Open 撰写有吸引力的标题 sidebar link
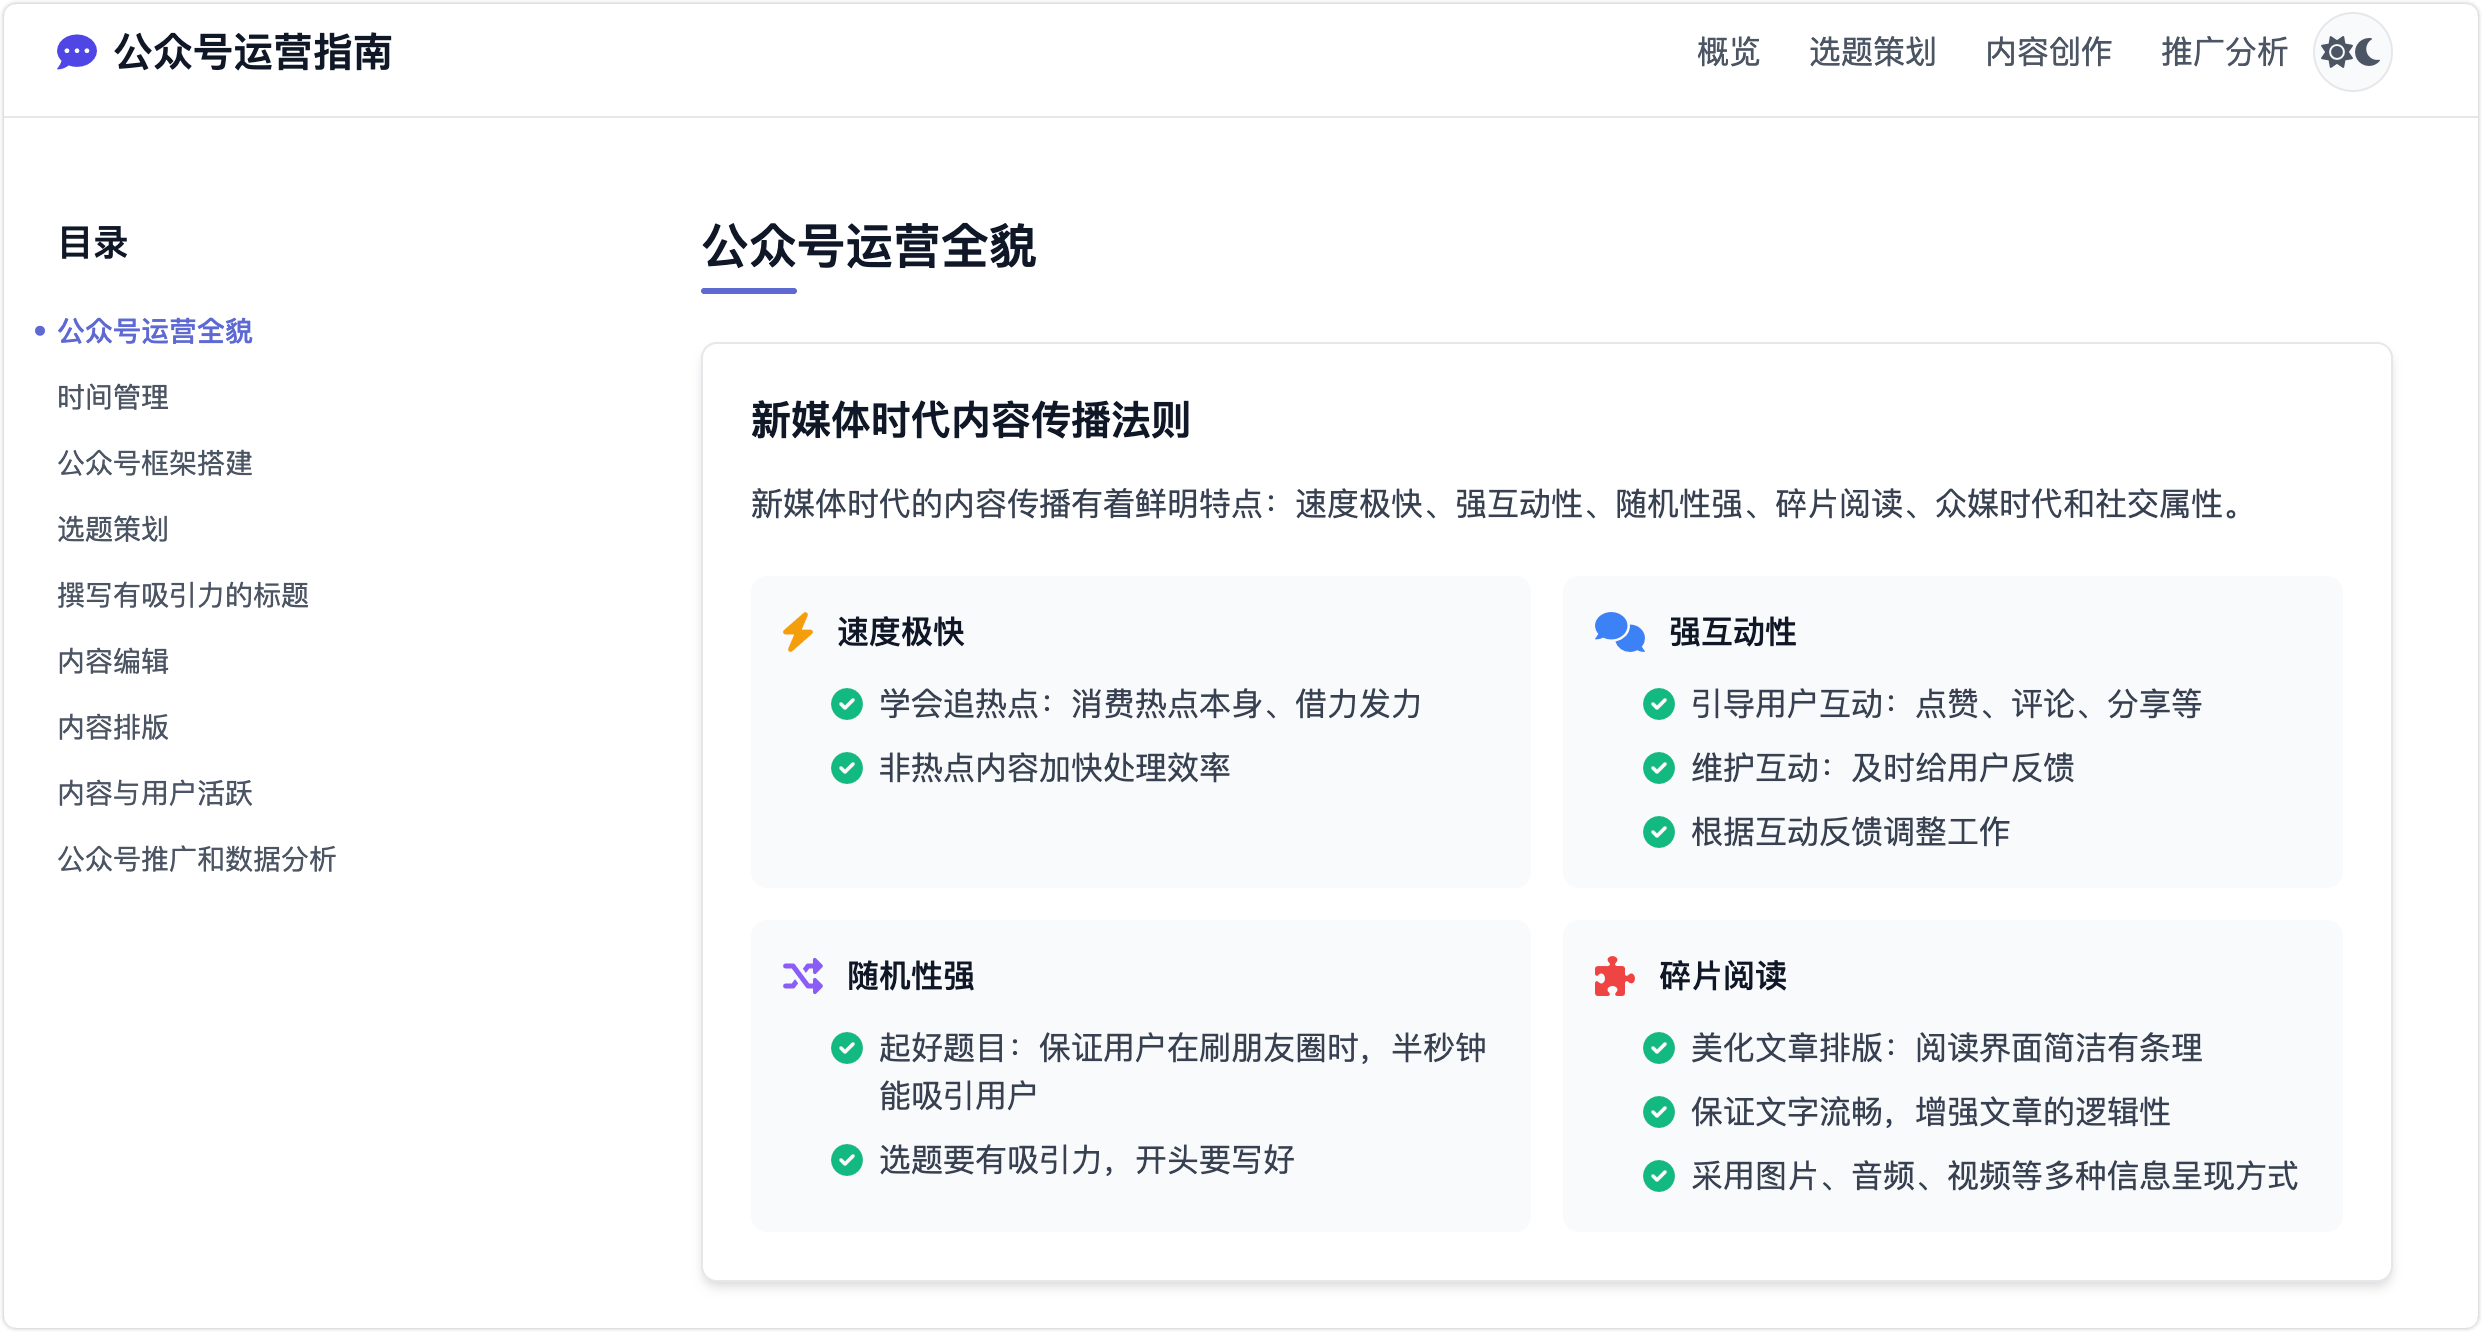 [183, 595]
